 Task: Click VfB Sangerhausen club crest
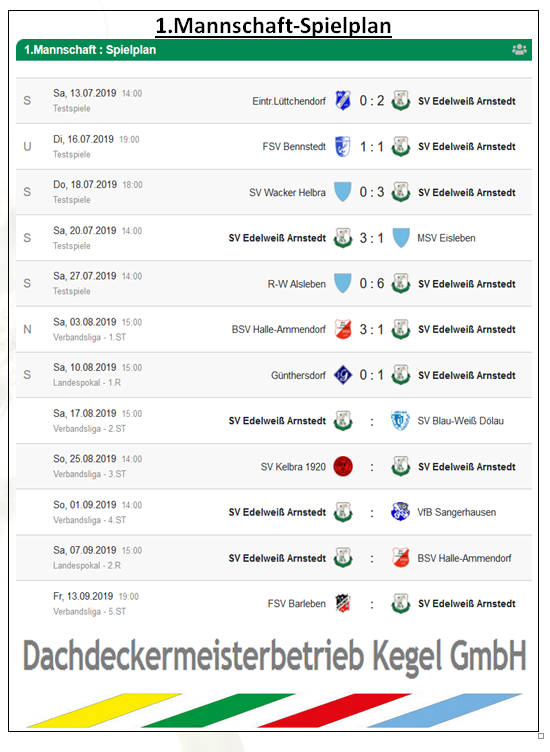click(400, 512)
